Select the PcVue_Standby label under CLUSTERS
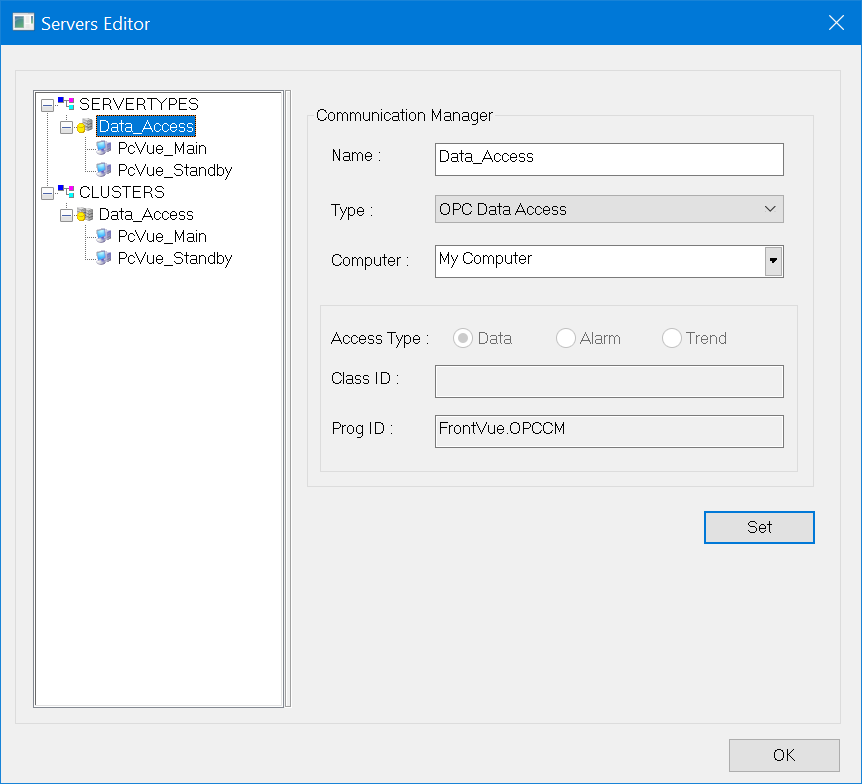 point(175,258)
